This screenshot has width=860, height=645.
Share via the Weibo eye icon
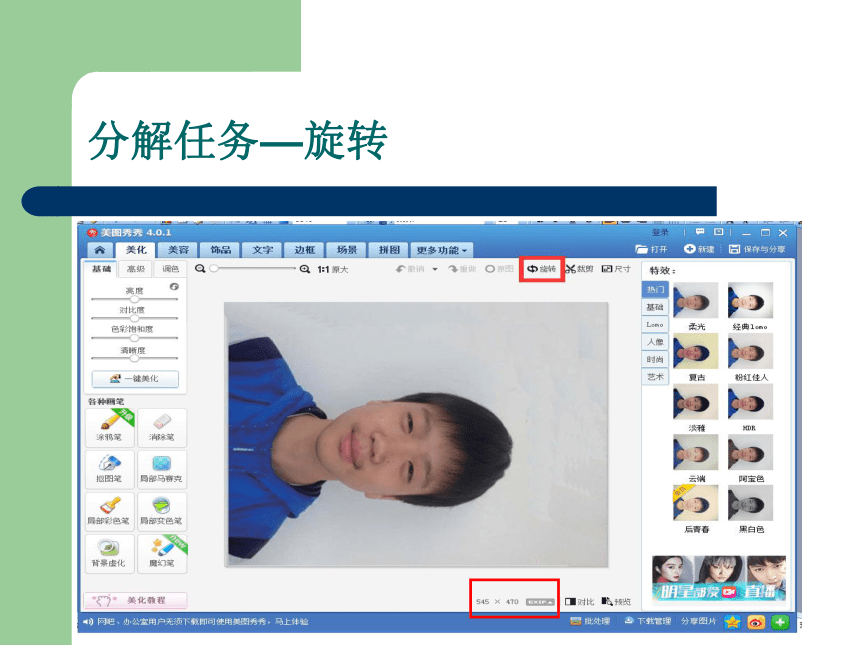click(756, 622)
